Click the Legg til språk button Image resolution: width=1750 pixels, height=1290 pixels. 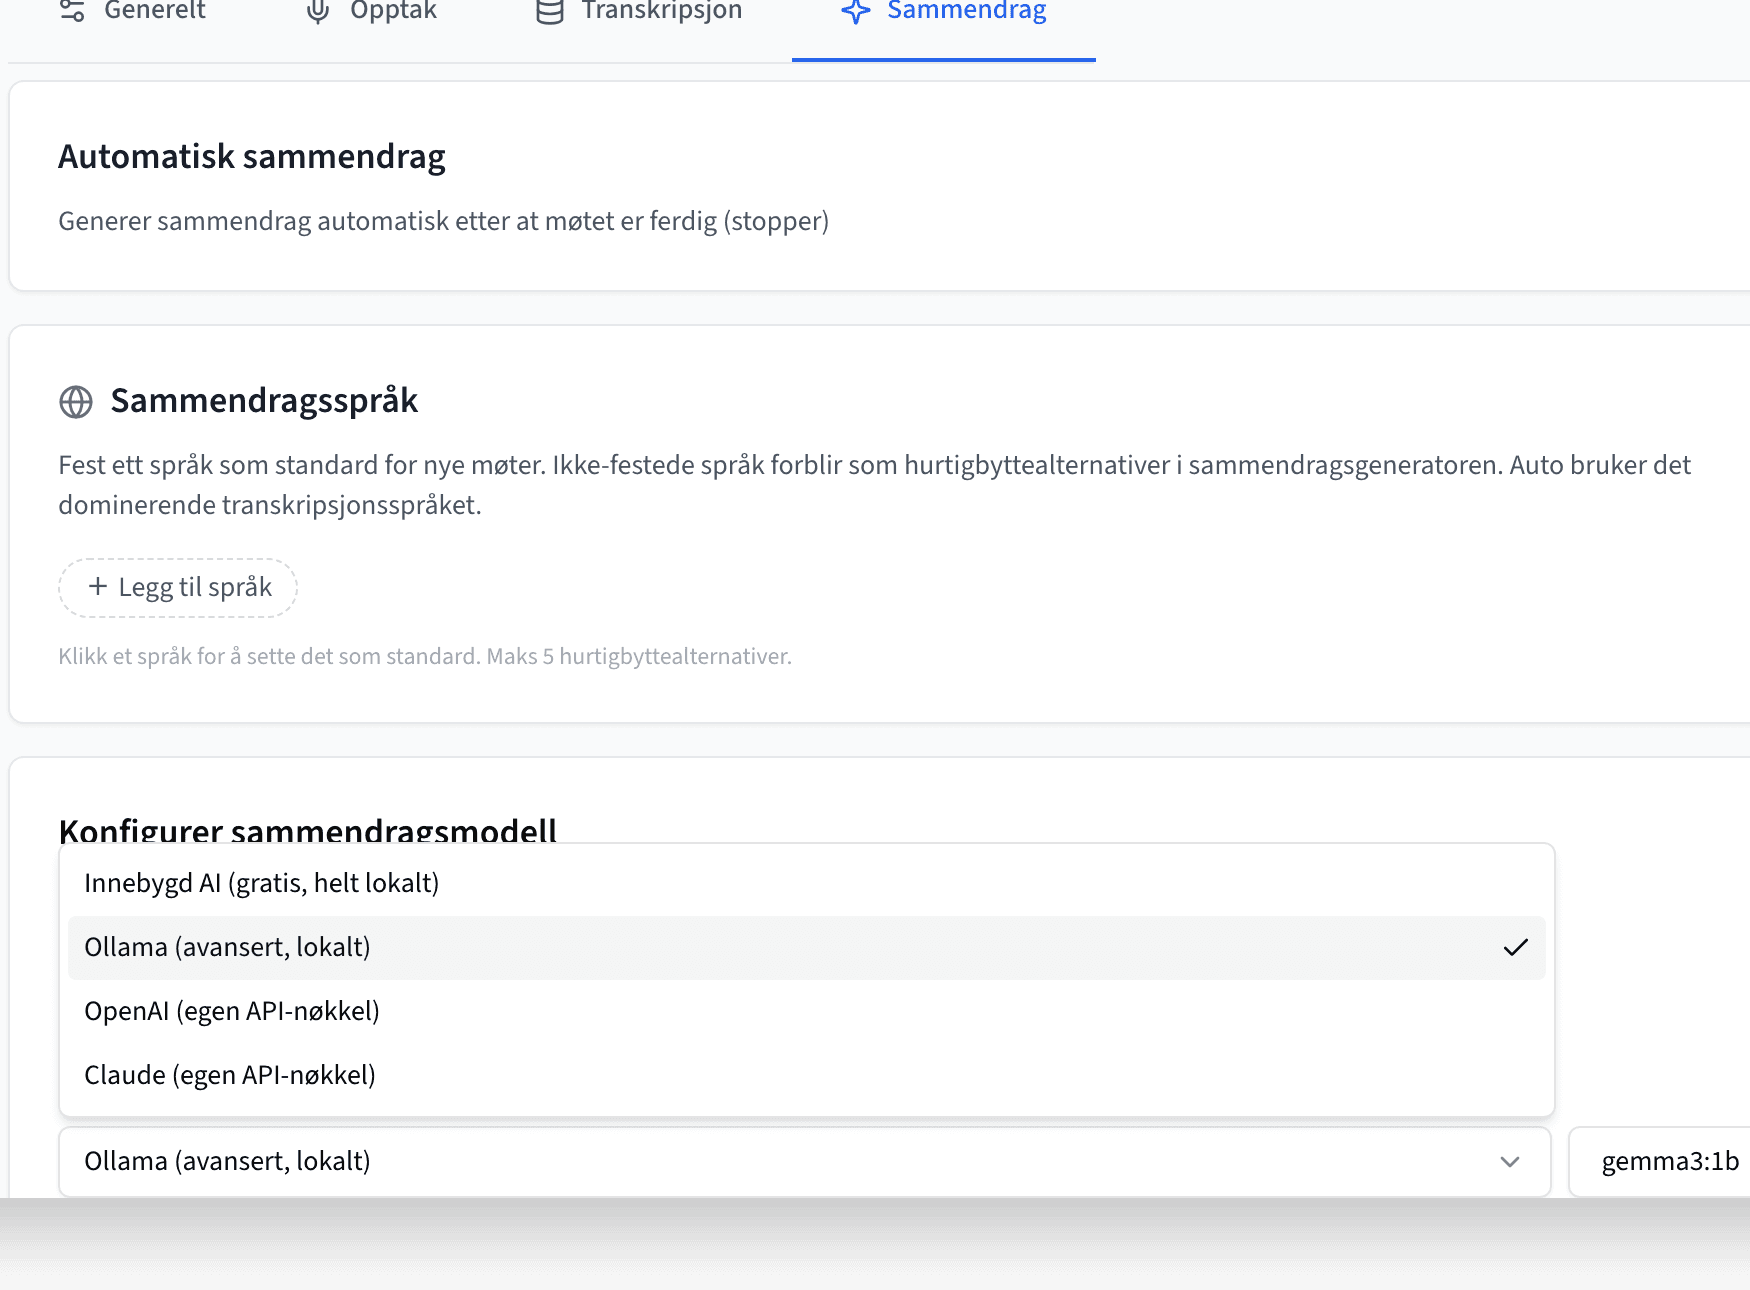[x=178, y=587]
